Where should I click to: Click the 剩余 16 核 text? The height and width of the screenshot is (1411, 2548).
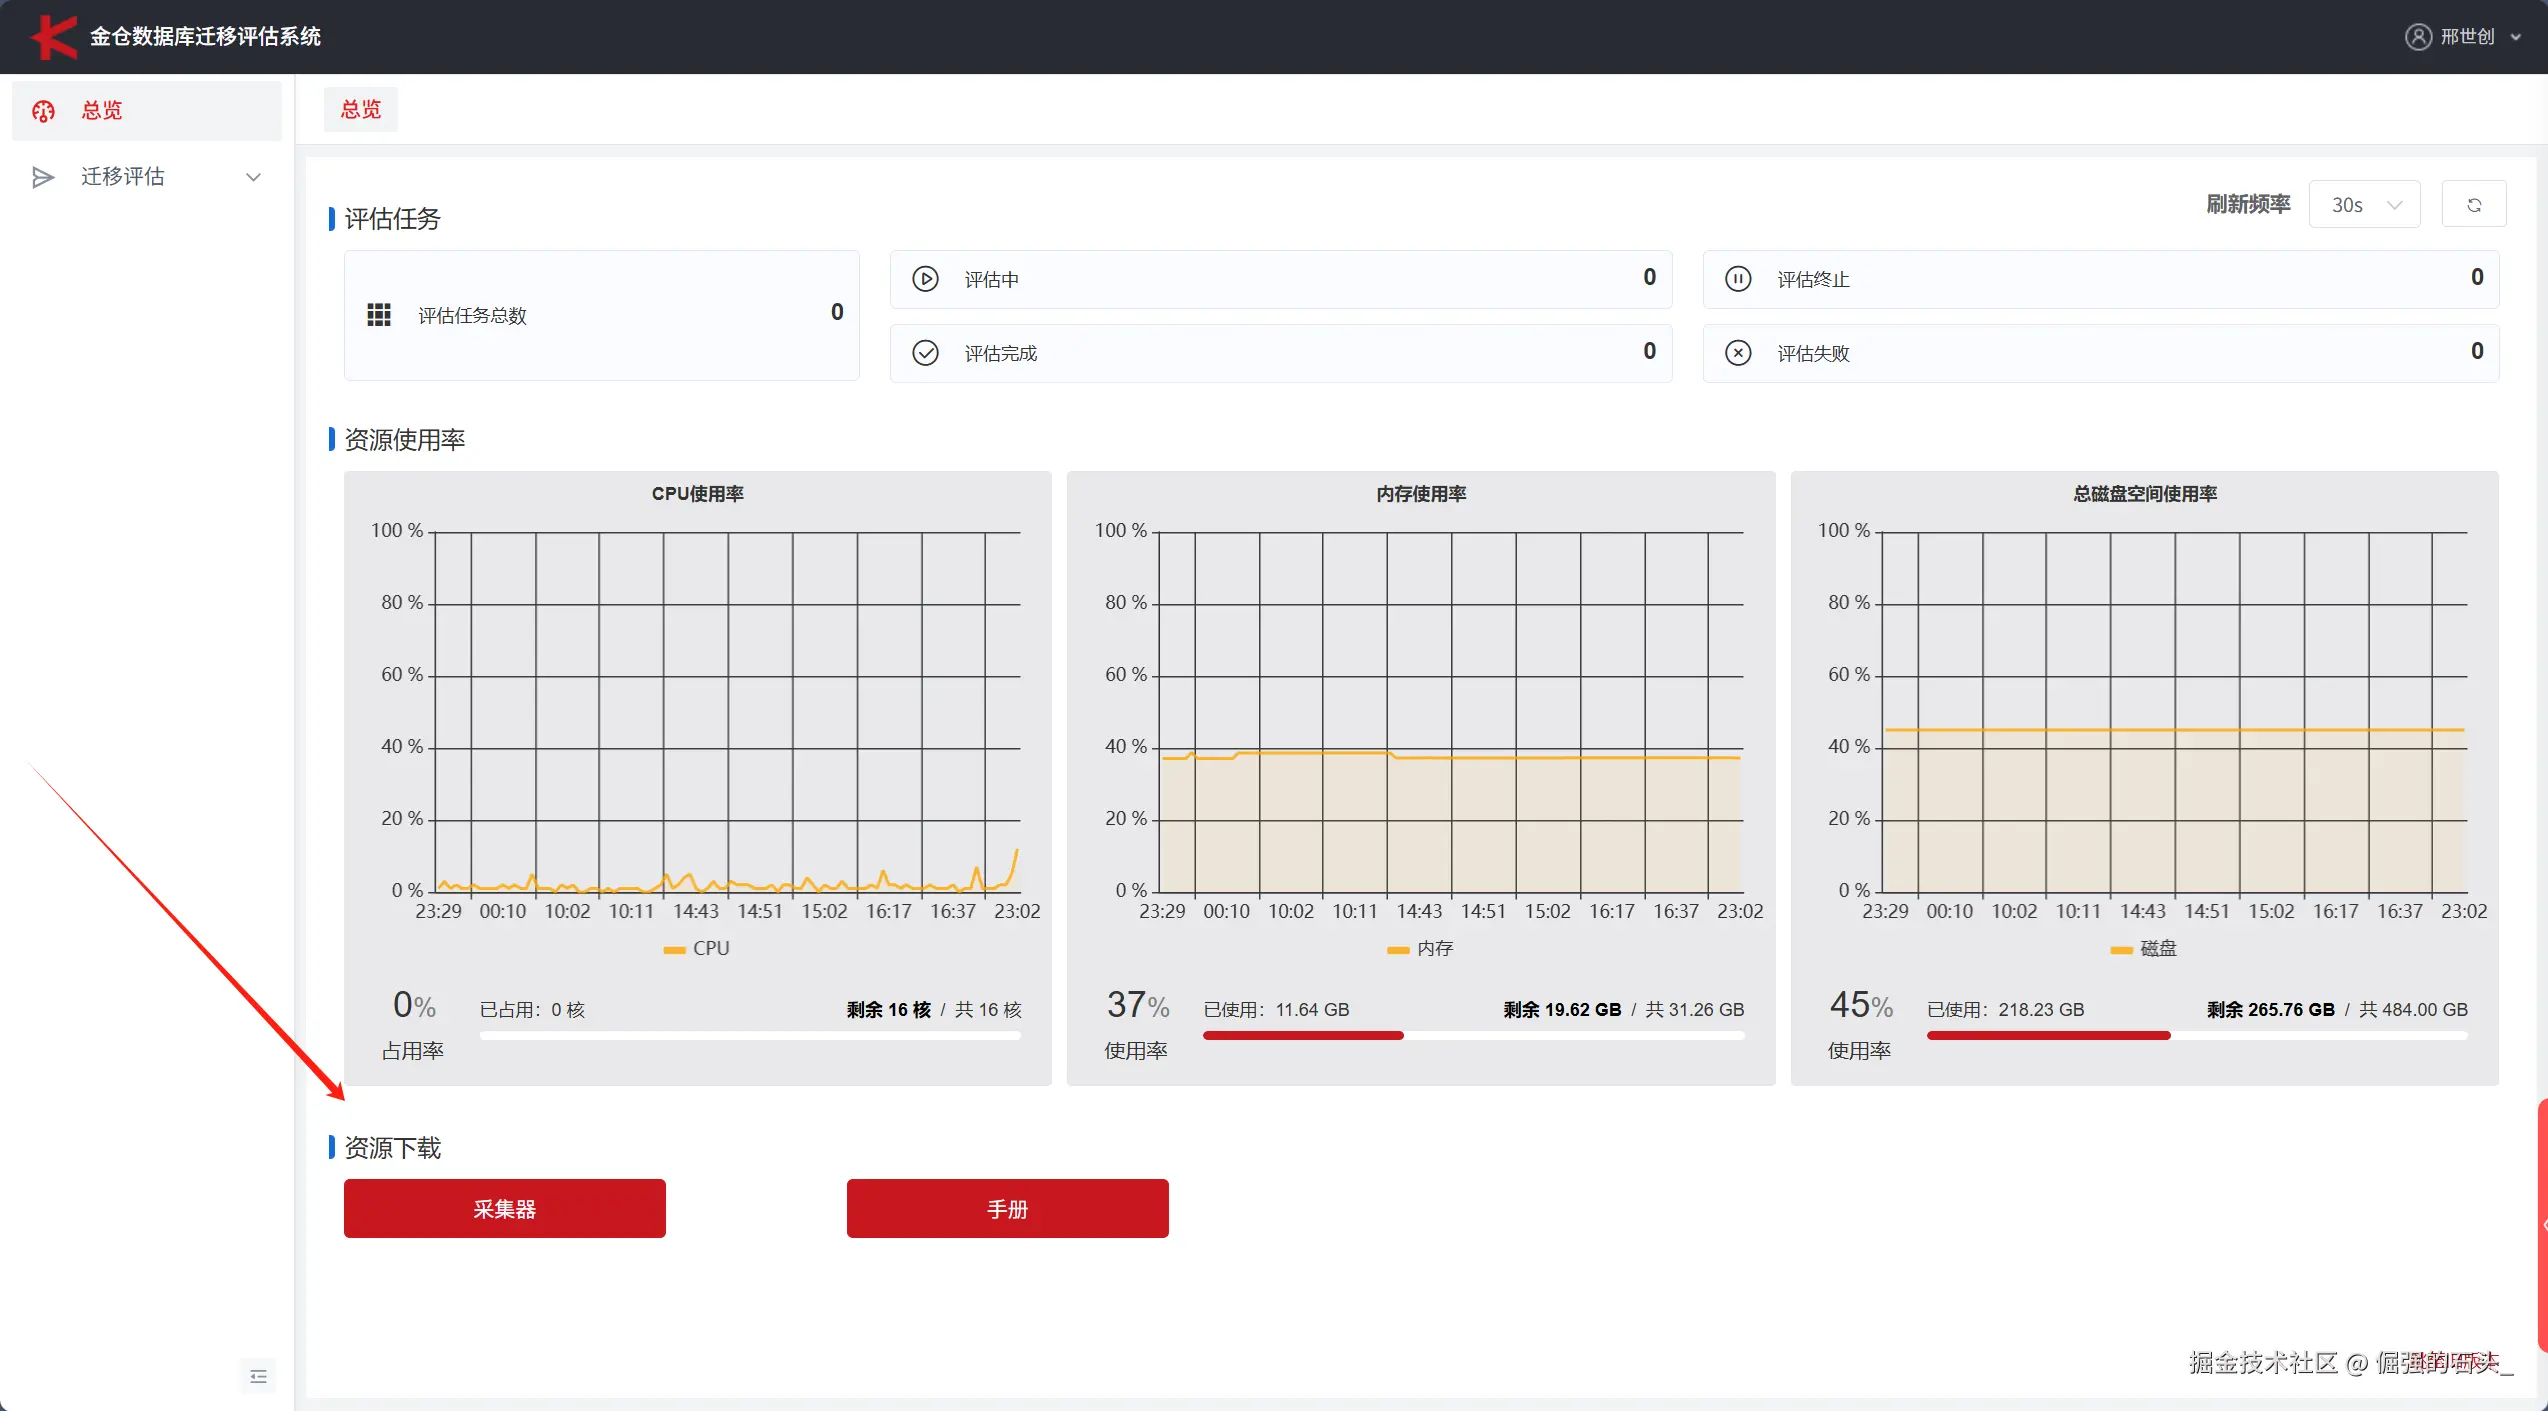point(889,1010)
